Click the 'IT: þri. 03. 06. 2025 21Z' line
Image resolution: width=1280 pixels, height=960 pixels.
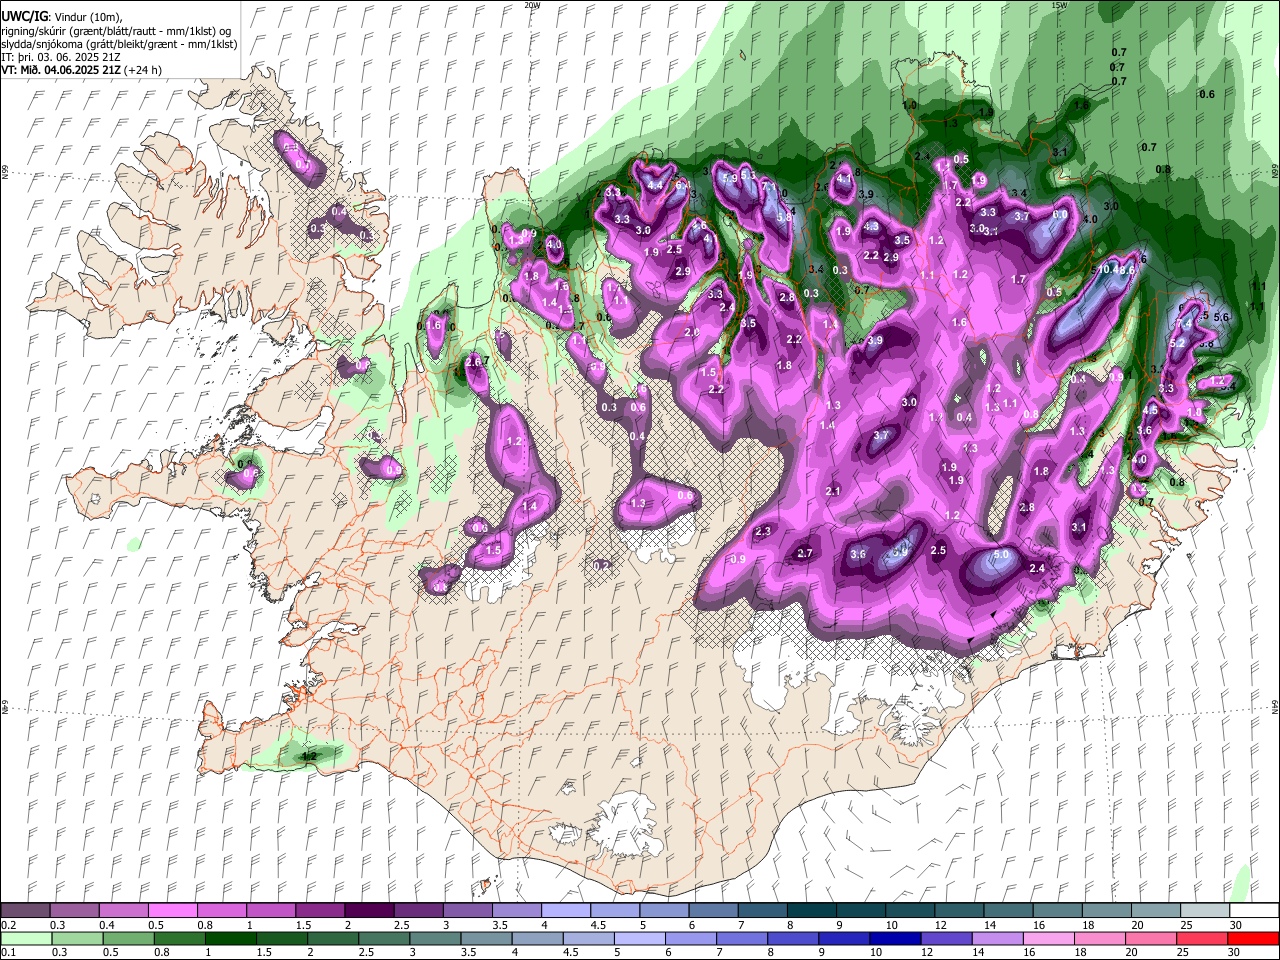point(60,57)
